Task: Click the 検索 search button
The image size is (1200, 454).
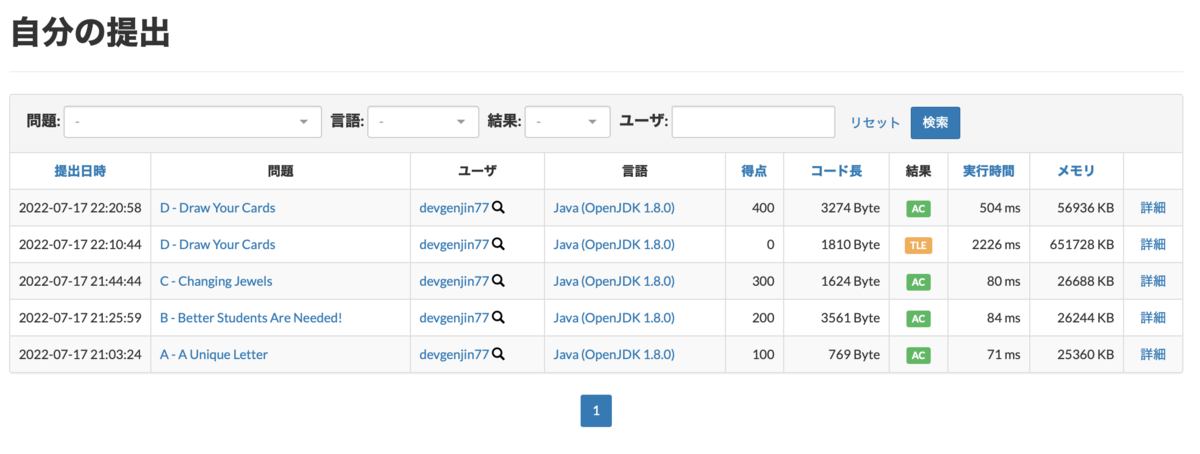Action: point(935,122)
